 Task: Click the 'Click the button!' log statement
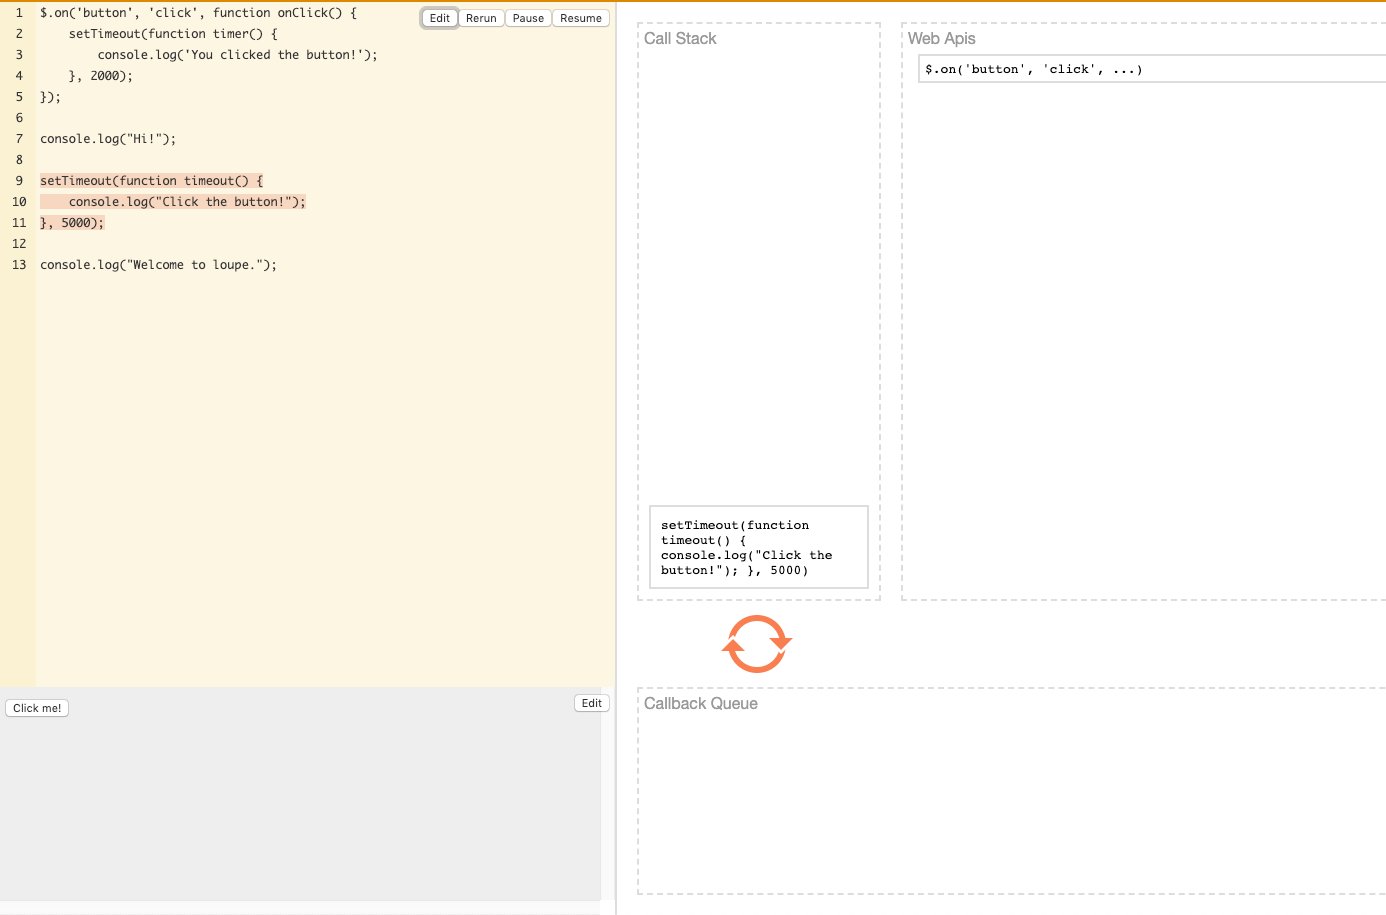[x=186, y=201]
